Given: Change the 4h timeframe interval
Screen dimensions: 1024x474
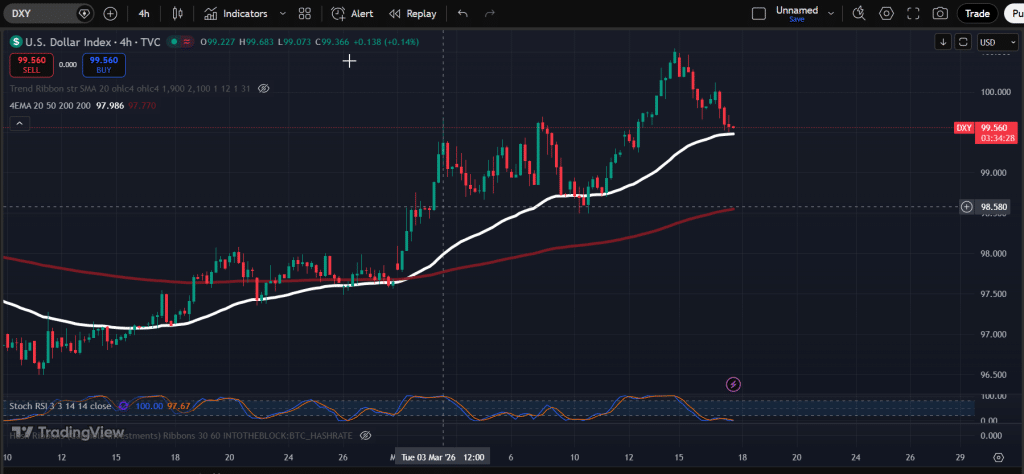Looking at the screenshot, I should tap(144, 14).
